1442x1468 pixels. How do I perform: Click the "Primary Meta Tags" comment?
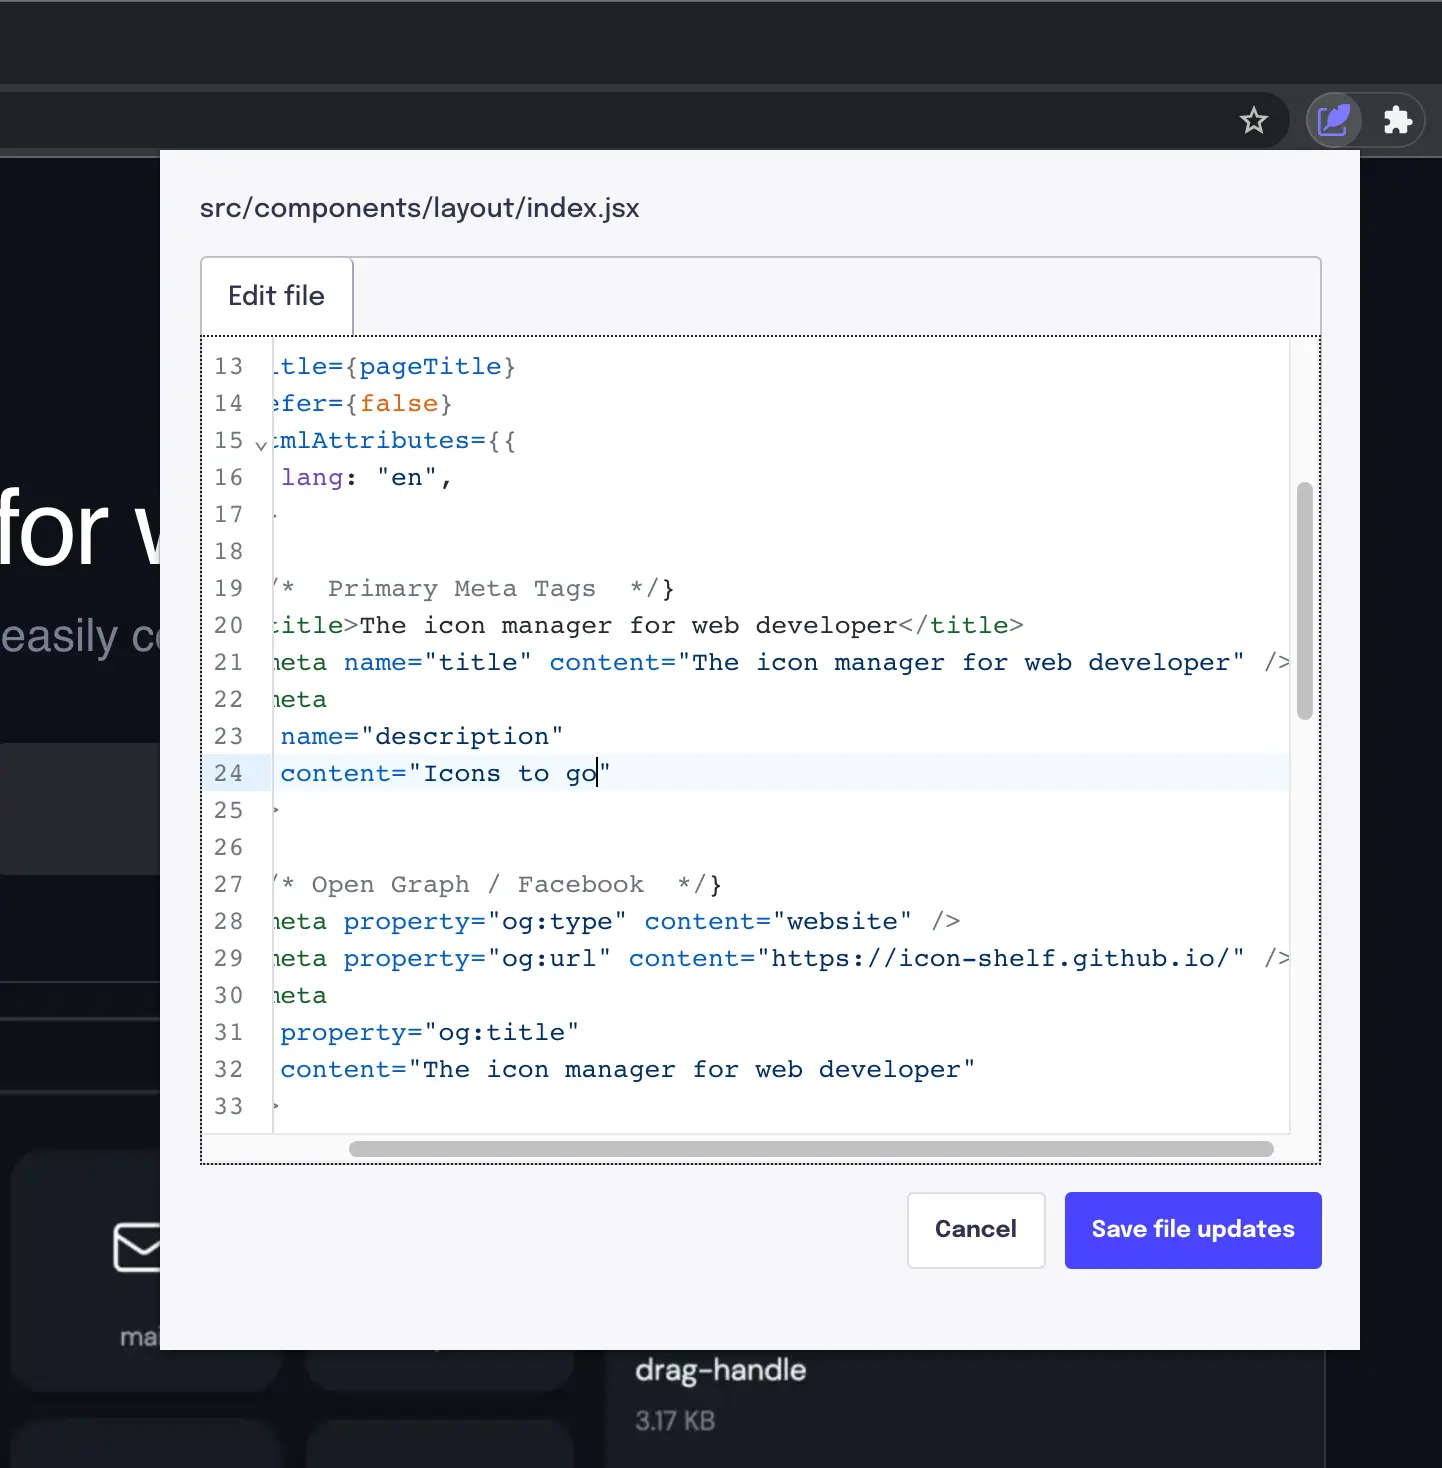click(x=462, y=589)
